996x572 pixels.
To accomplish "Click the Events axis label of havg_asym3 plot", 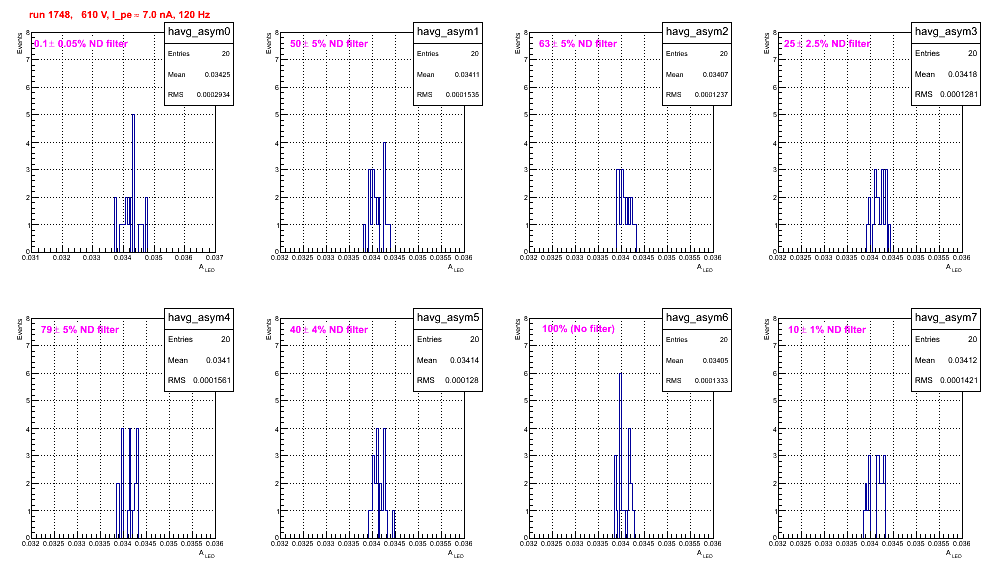I will 766,44.
